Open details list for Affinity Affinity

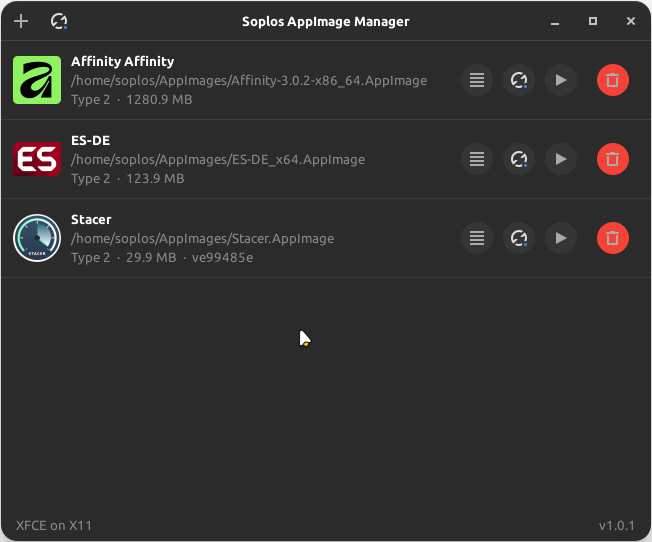point(477,80)
